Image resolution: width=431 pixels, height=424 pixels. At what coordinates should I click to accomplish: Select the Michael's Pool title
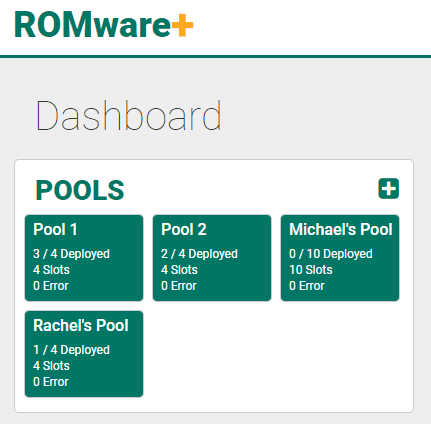[341, 230]
